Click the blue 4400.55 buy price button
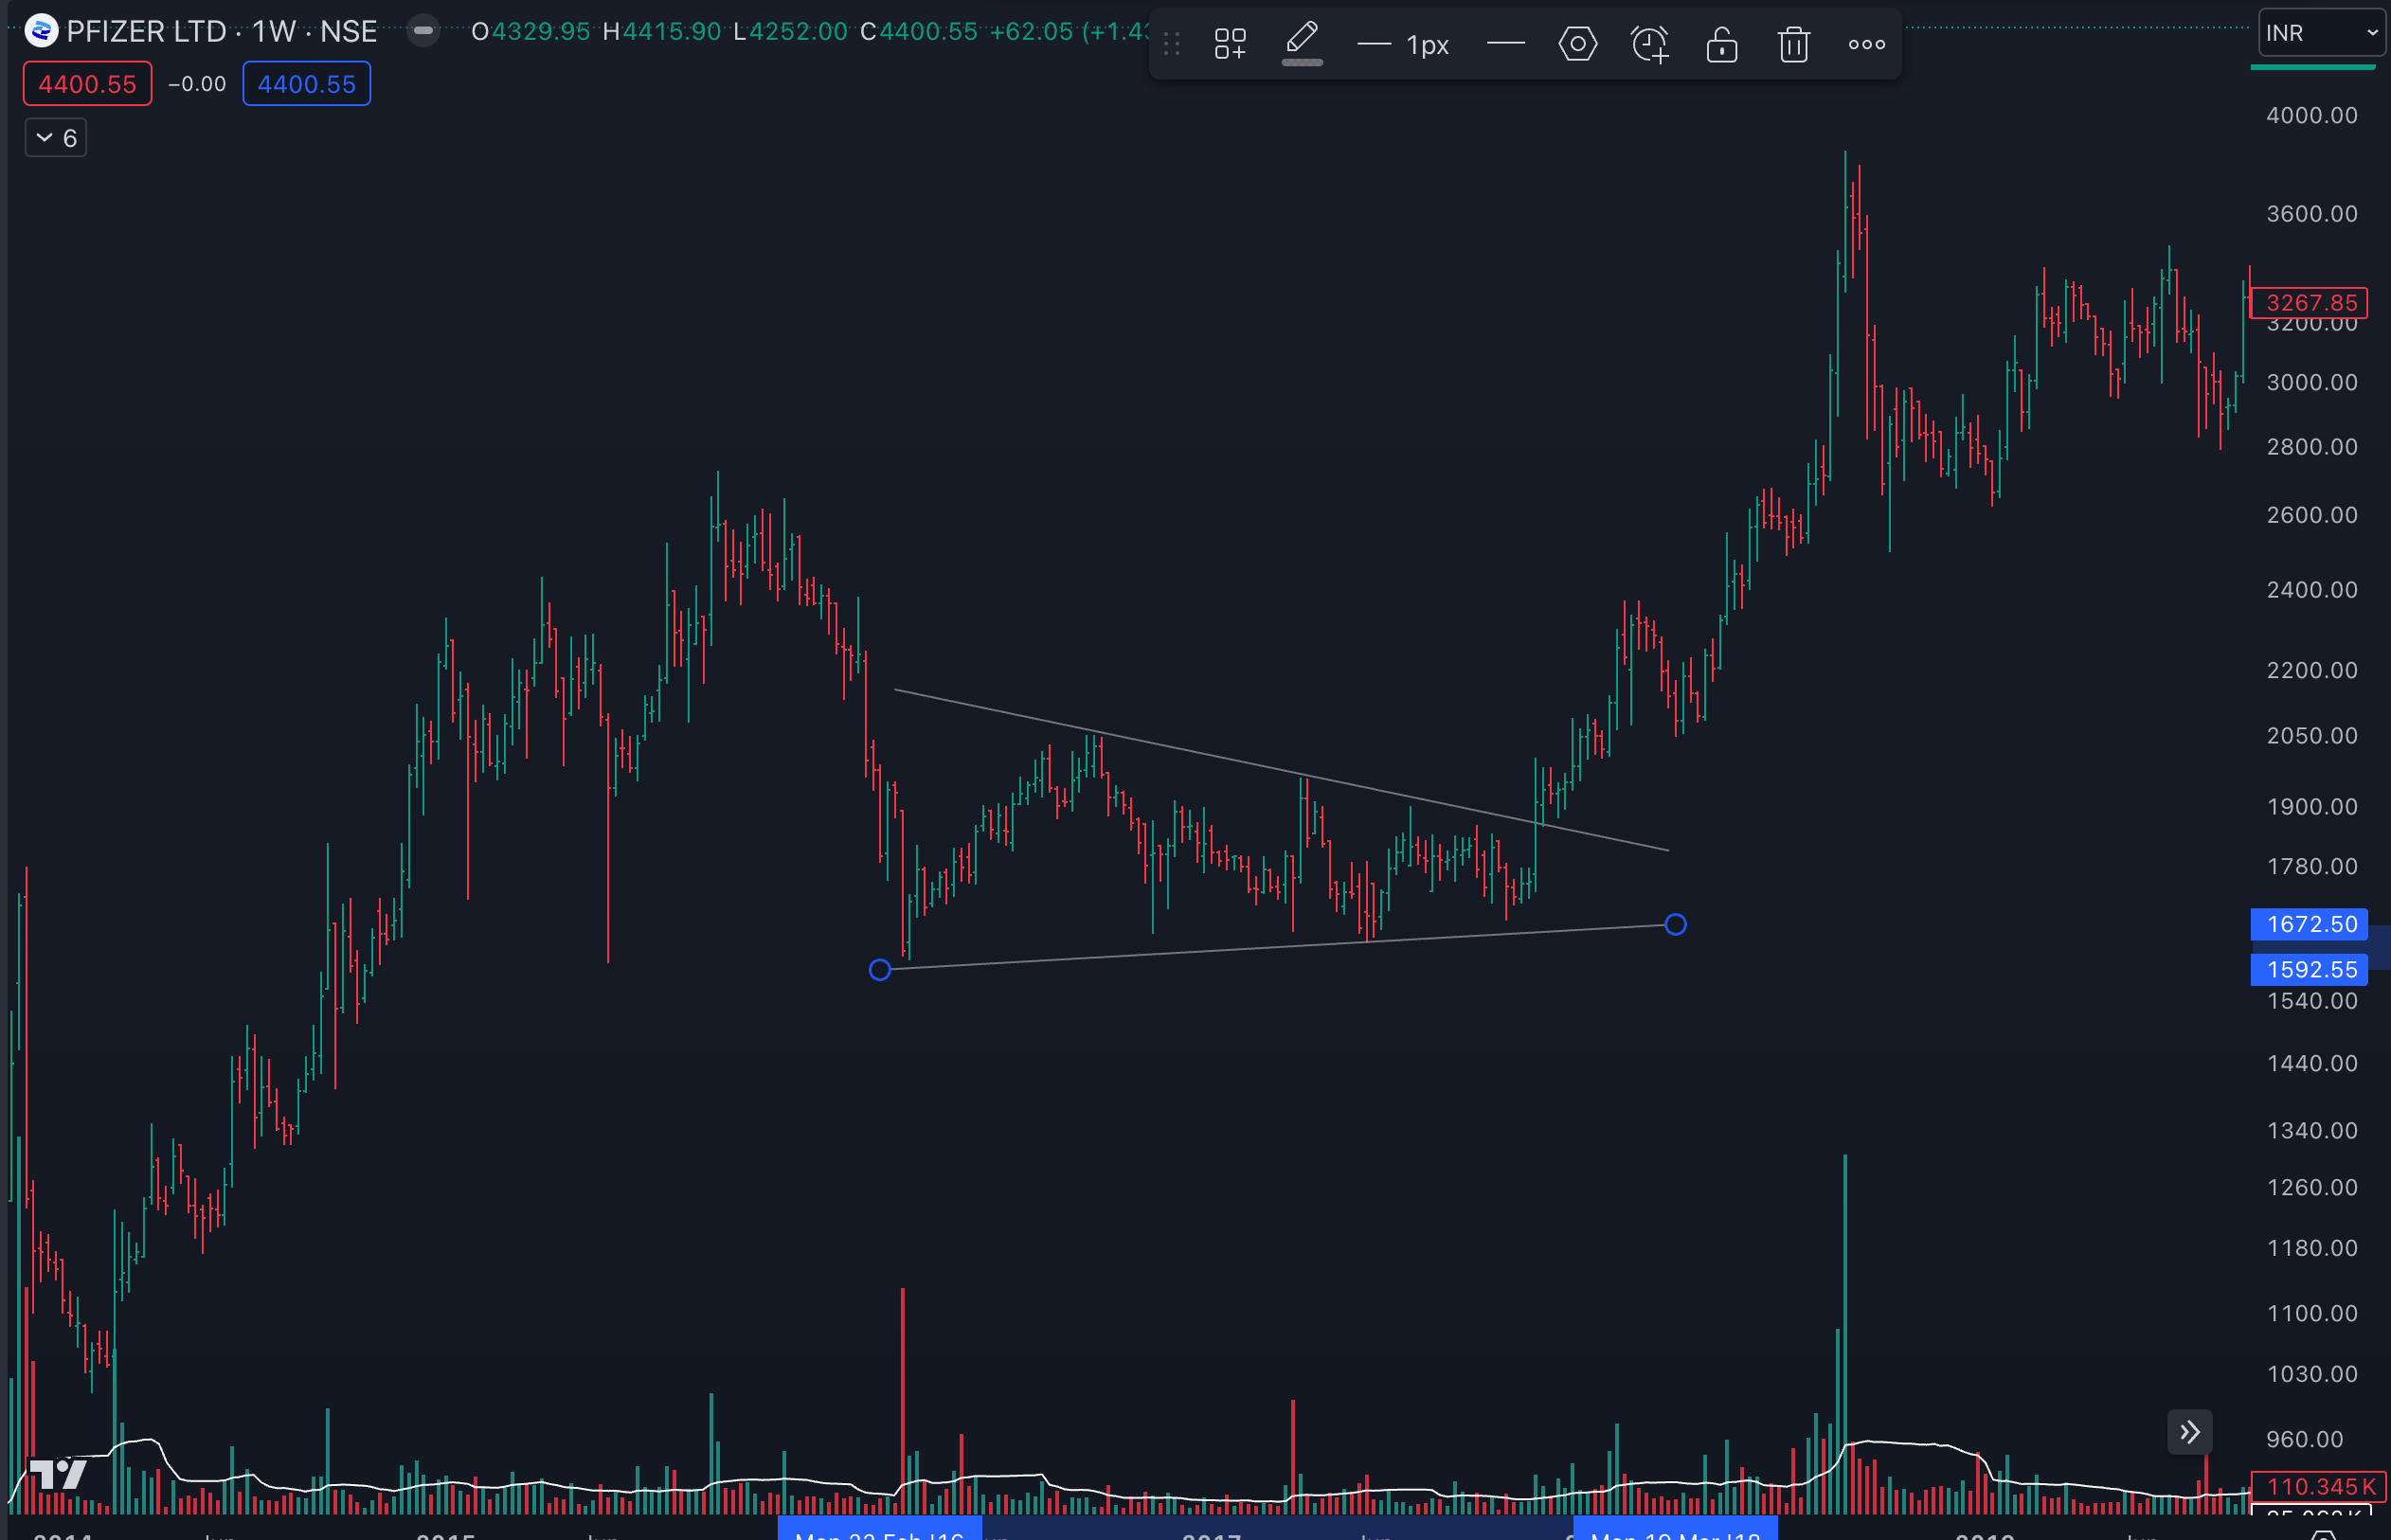This screenshot has height=1540, width=2391. tap(306, 84)
